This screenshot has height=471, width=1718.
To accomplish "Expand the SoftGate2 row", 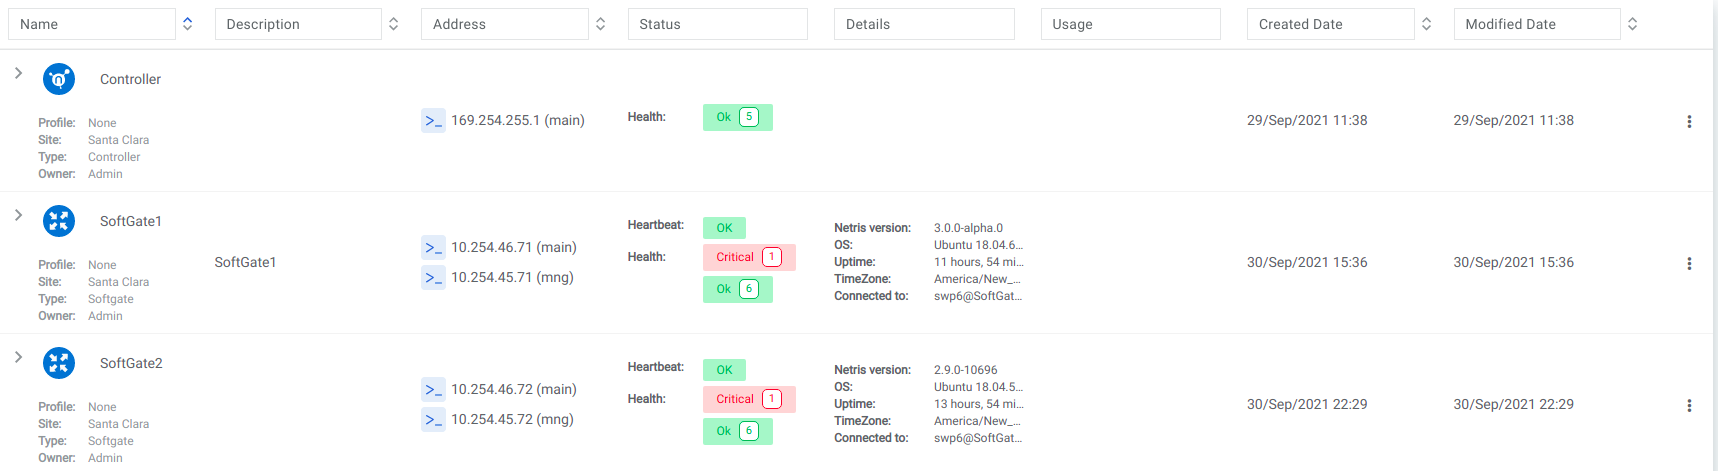I will (x=18, y=357).
